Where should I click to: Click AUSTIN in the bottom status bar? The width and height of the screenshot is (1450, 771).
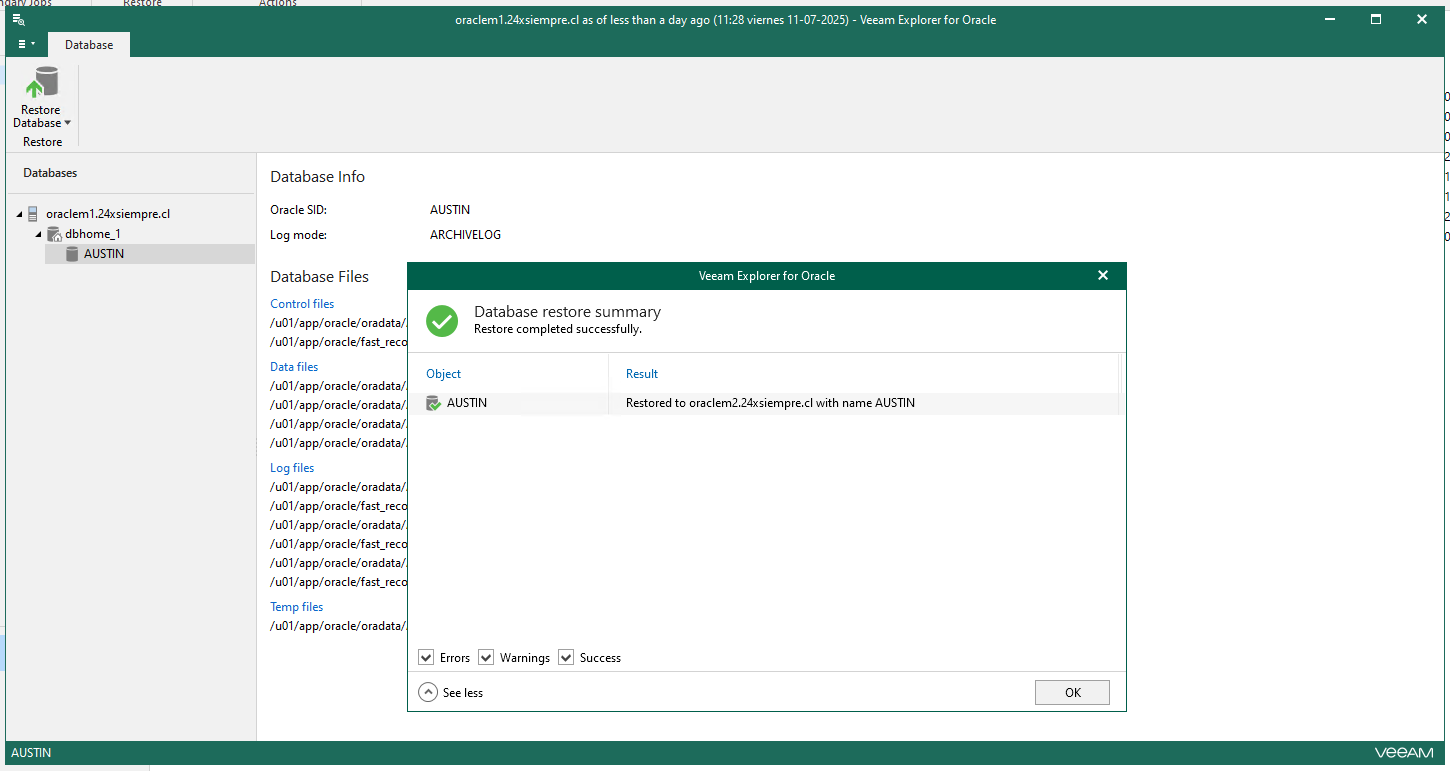click(x=31, y=753)
